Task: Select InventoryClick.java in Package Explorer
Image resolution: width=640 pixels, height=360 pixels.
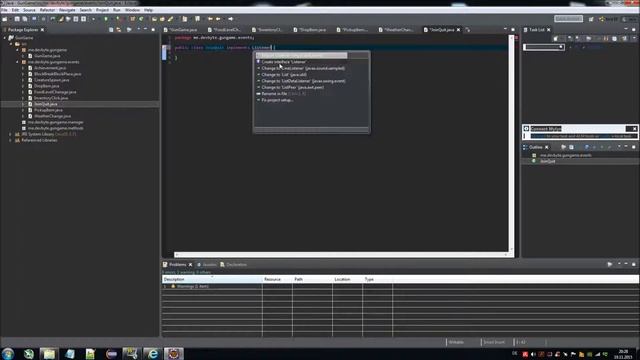Action: [51, 98]
